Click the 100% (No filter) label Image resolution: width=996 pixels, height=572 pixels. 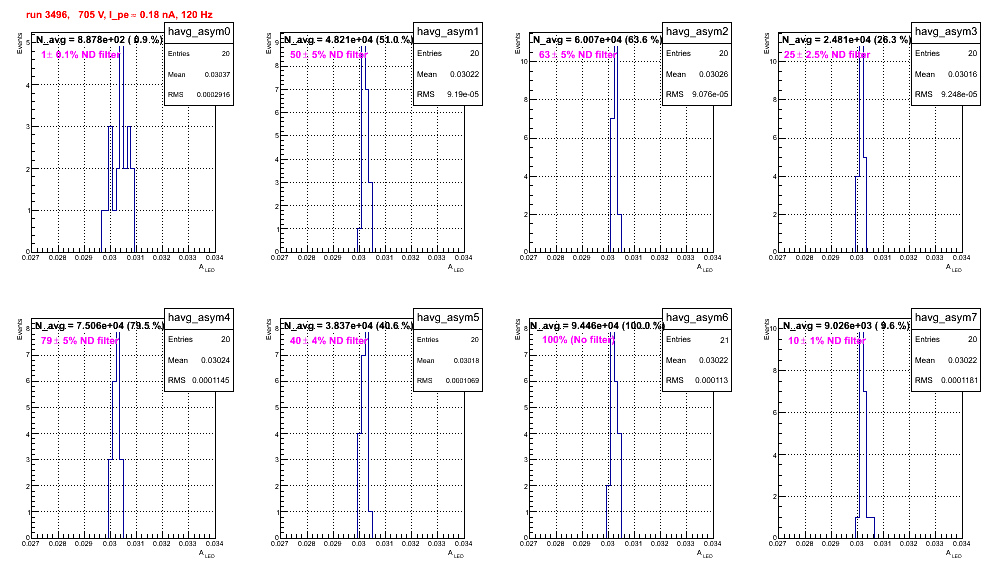[578, 340]
